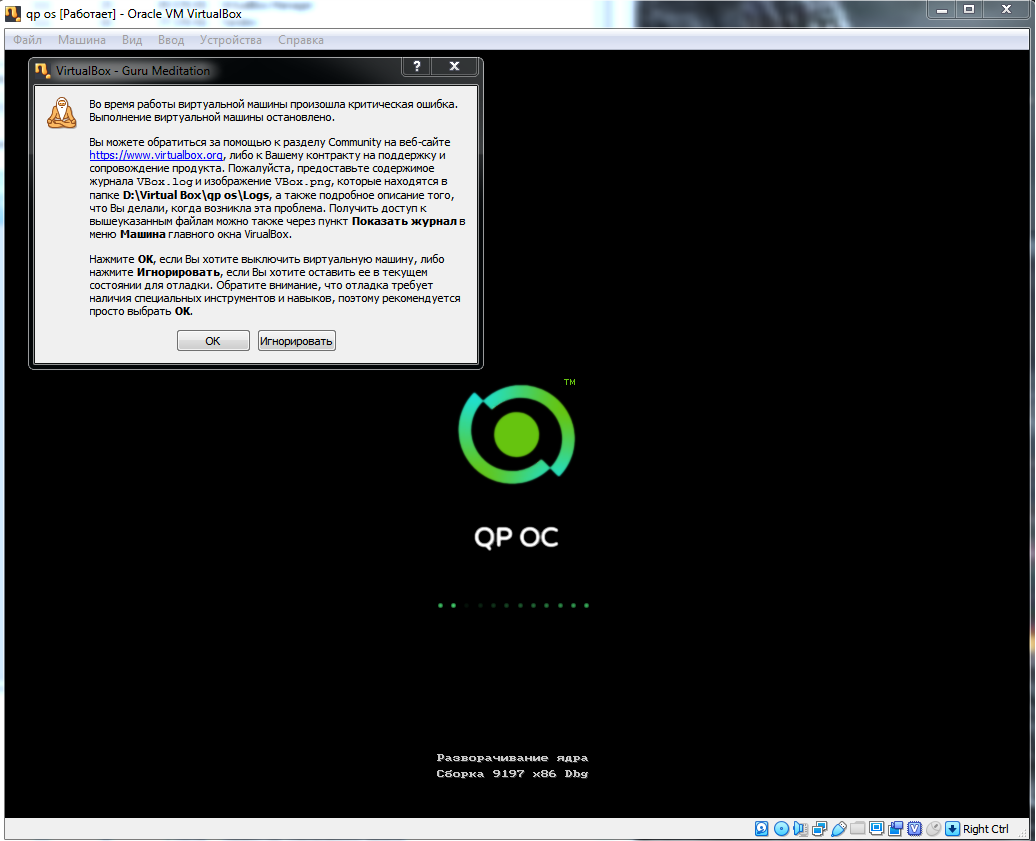This screenshot has width=1036, height=841.
Task: Open the Справка menu
Action: (301, 40)
